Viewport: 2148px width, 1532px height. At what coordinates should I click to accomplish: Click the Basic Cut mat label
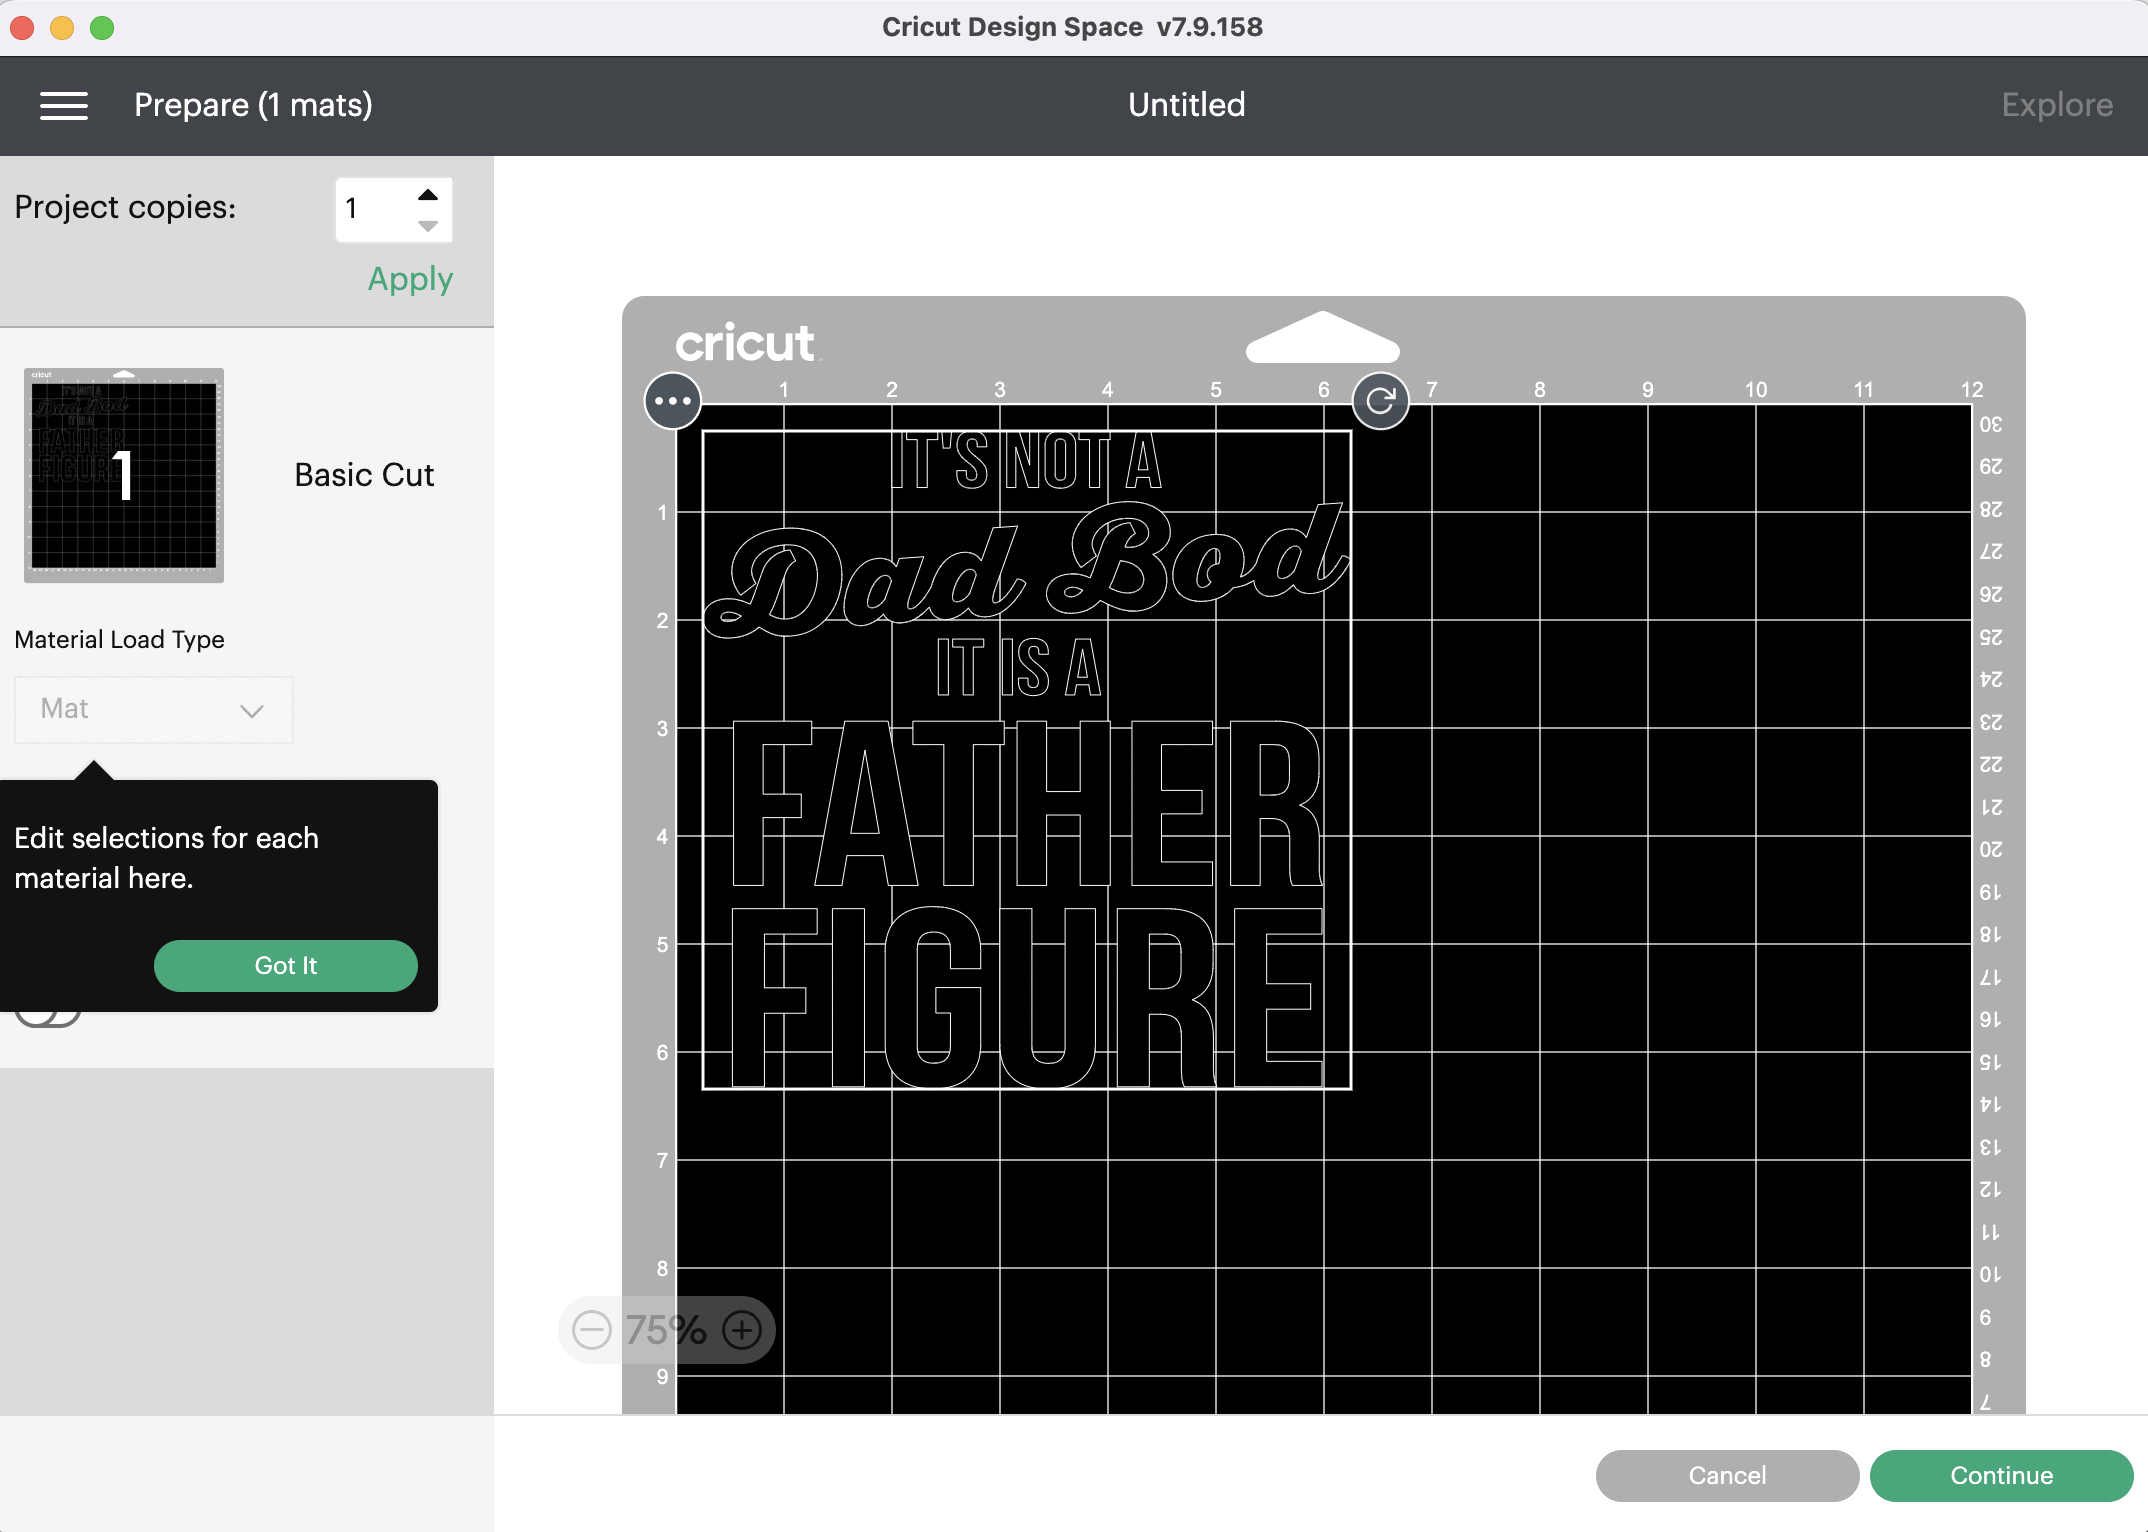364,475
